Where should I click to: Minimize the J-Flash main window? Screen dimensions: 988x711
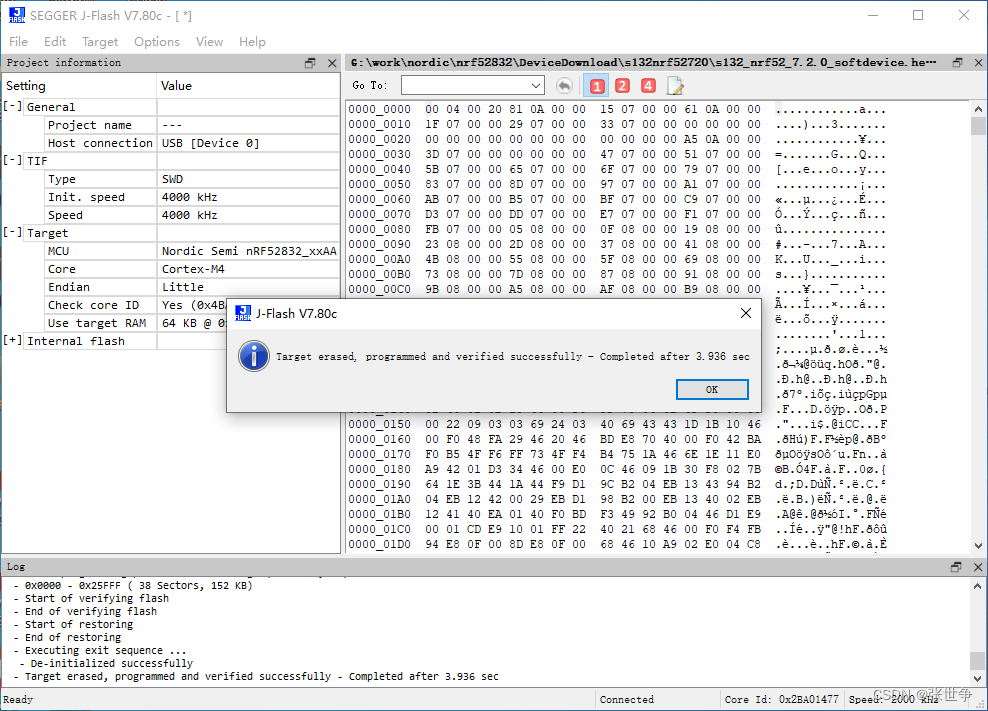click(873, 15)
